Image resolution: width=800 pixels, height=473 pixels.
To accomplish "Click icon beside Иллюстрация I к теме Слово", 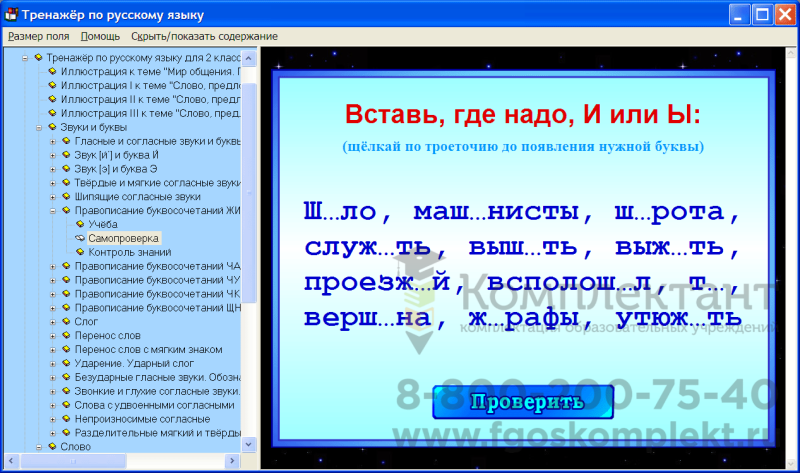I will click(x=52, y=85).
